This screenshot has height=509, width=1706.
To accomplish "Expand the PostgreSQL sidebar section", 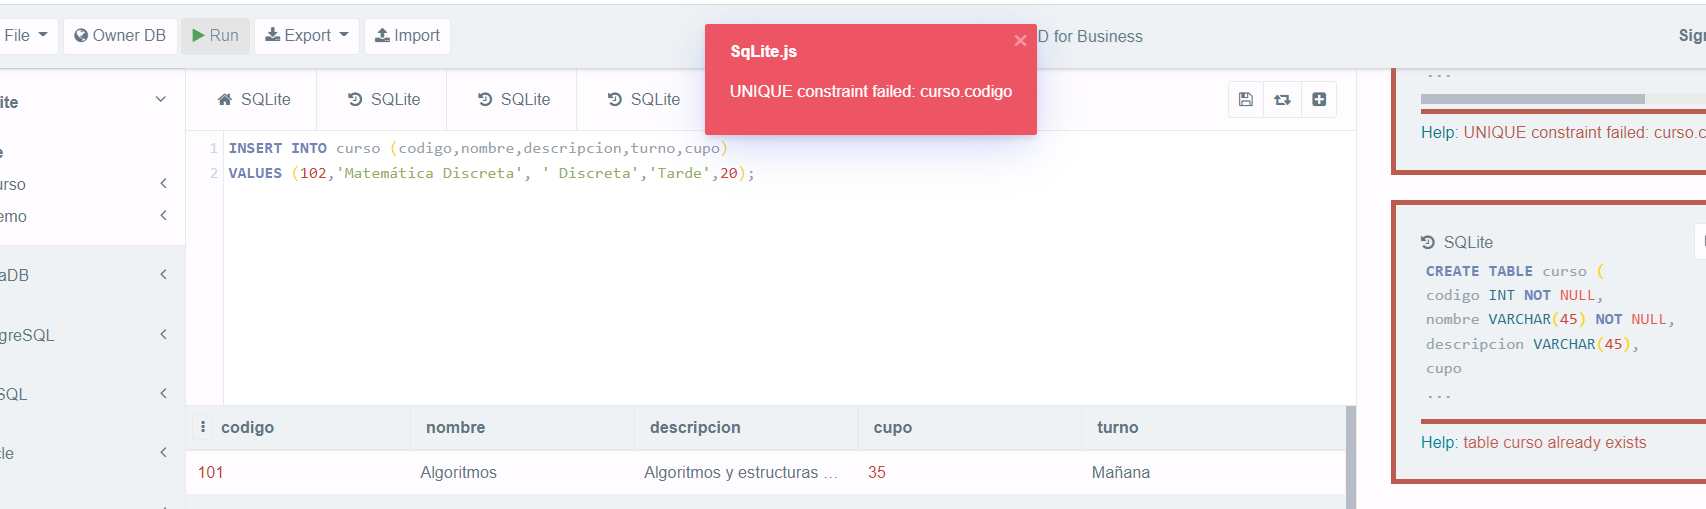I will coord(163,335).
